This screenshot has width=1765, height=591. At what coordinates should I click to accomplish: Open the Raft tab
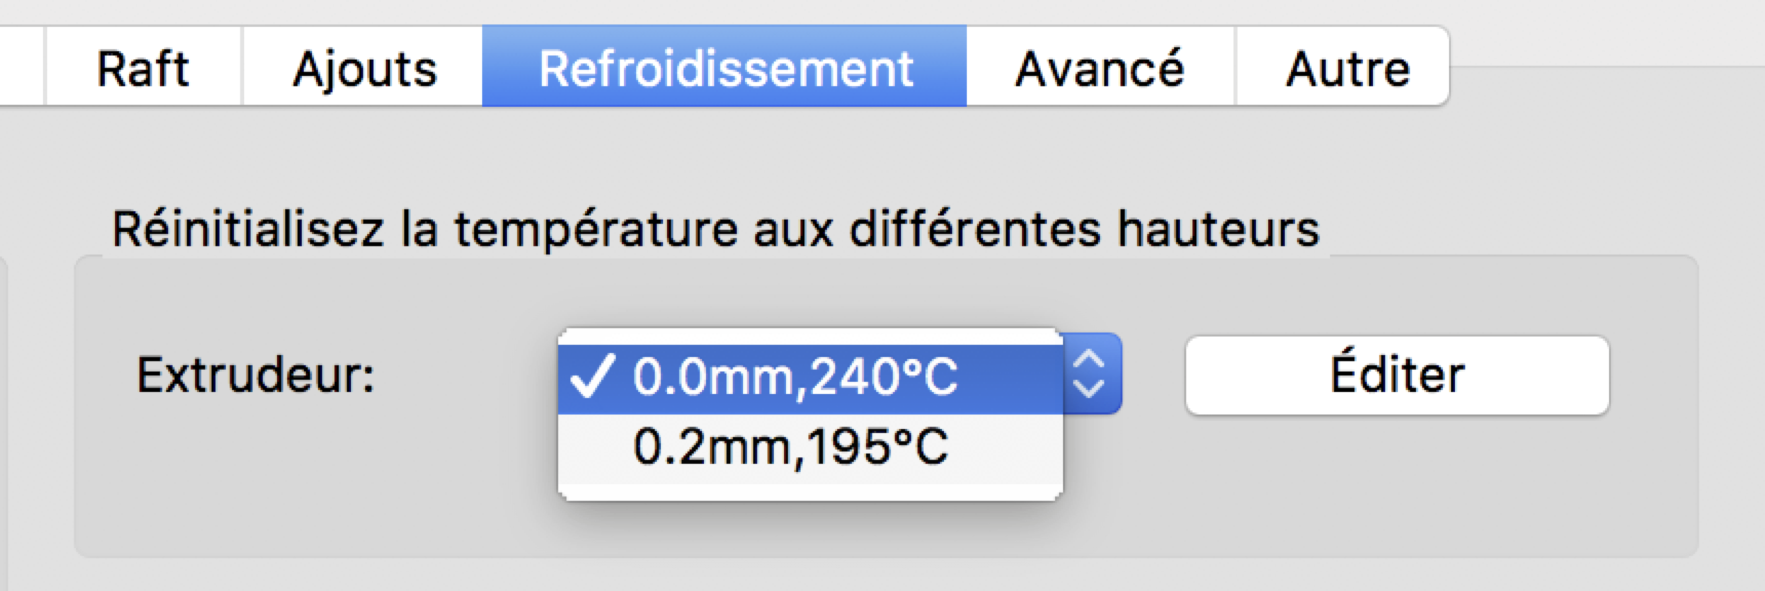(143, 69)
